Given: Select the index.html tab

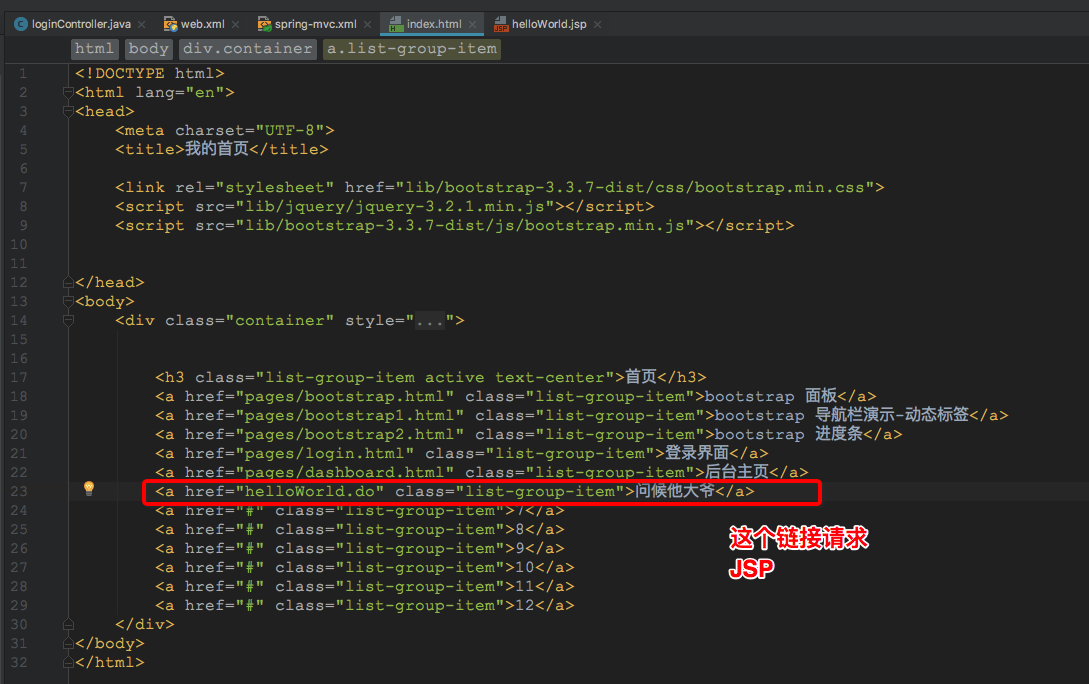Looking at the screenshot, I should [x=433, y=24].
